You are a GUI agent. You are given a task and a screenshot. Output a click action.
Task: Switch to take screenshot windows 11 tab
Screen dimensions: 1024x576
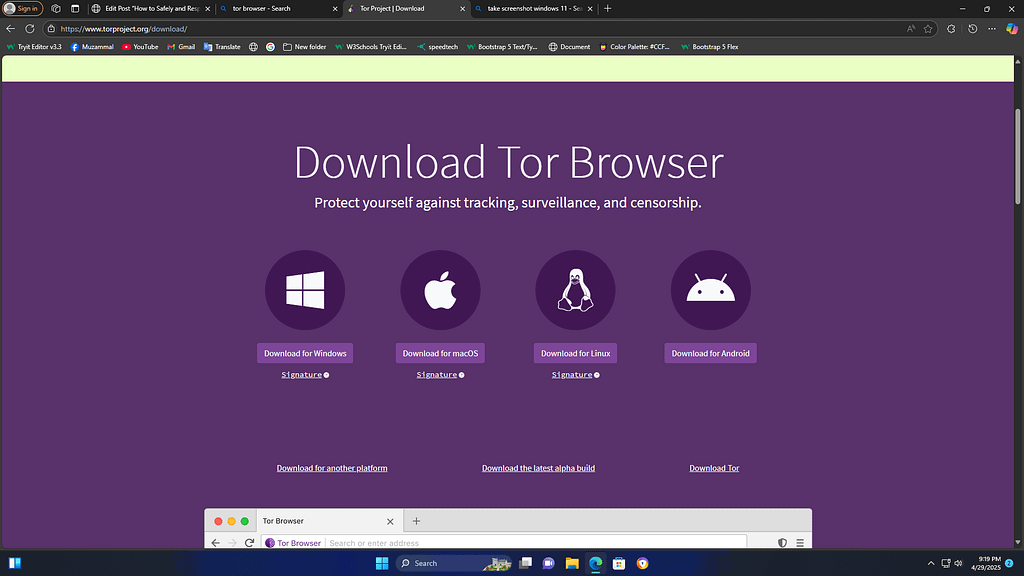coord(533,8)
